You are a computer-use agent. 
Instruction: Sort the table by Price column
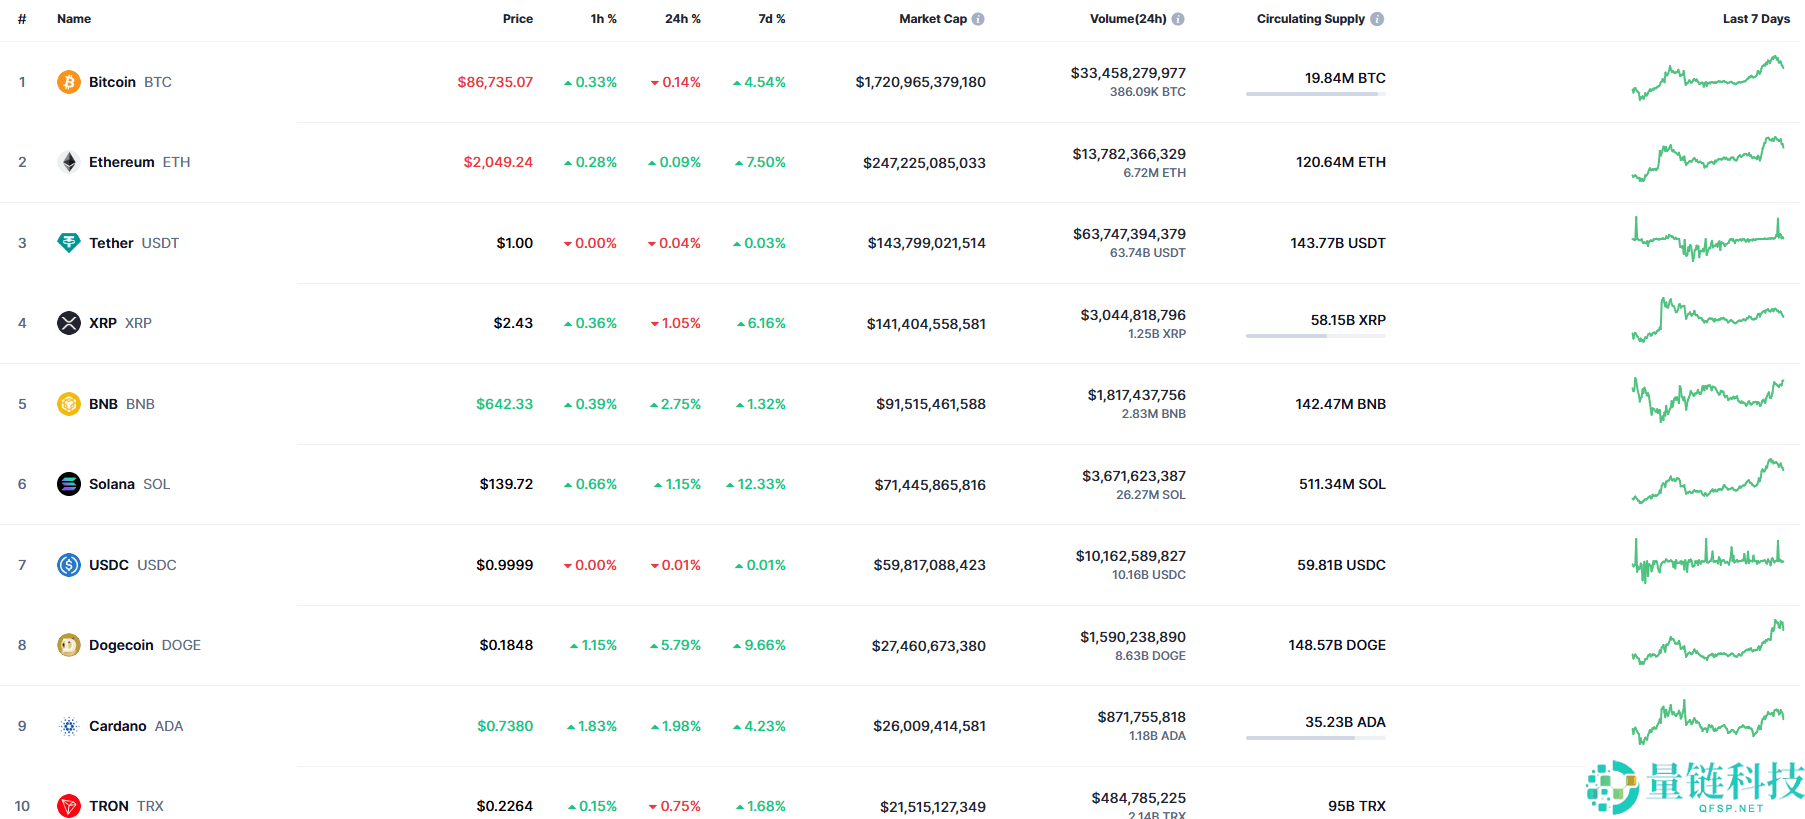(x=517, y=19)
